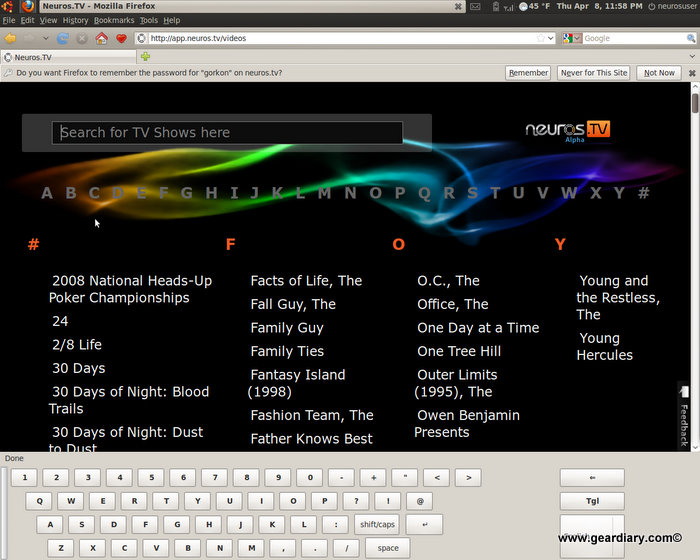The width and height of the screenshot is (700, 560).
Task: Click the neuros TV Alpha logo
Action: pyautogui.click(x=567, y=131)
